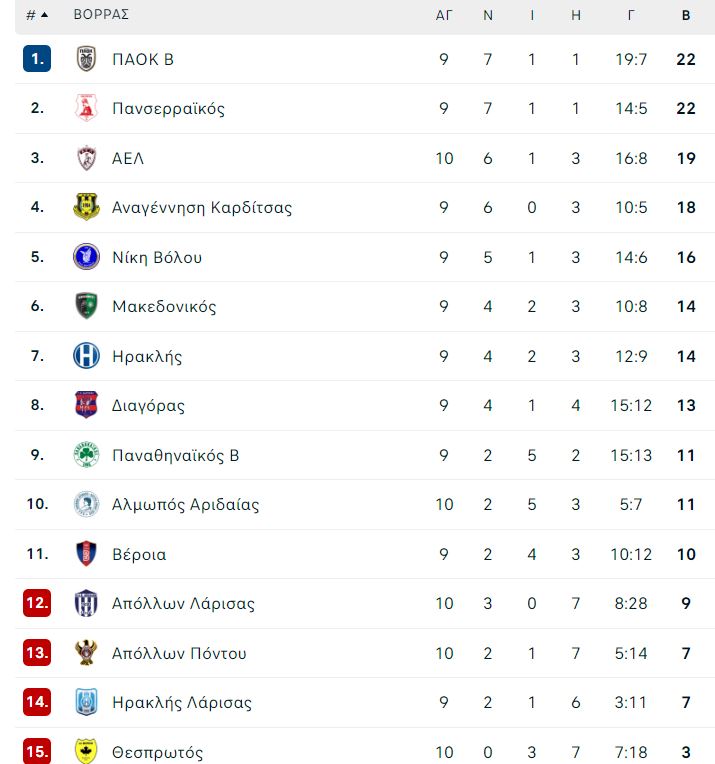Click the ΠΑΟΚ Β team crest
This screenshot has height=764, width=715.
coord(86,59)
